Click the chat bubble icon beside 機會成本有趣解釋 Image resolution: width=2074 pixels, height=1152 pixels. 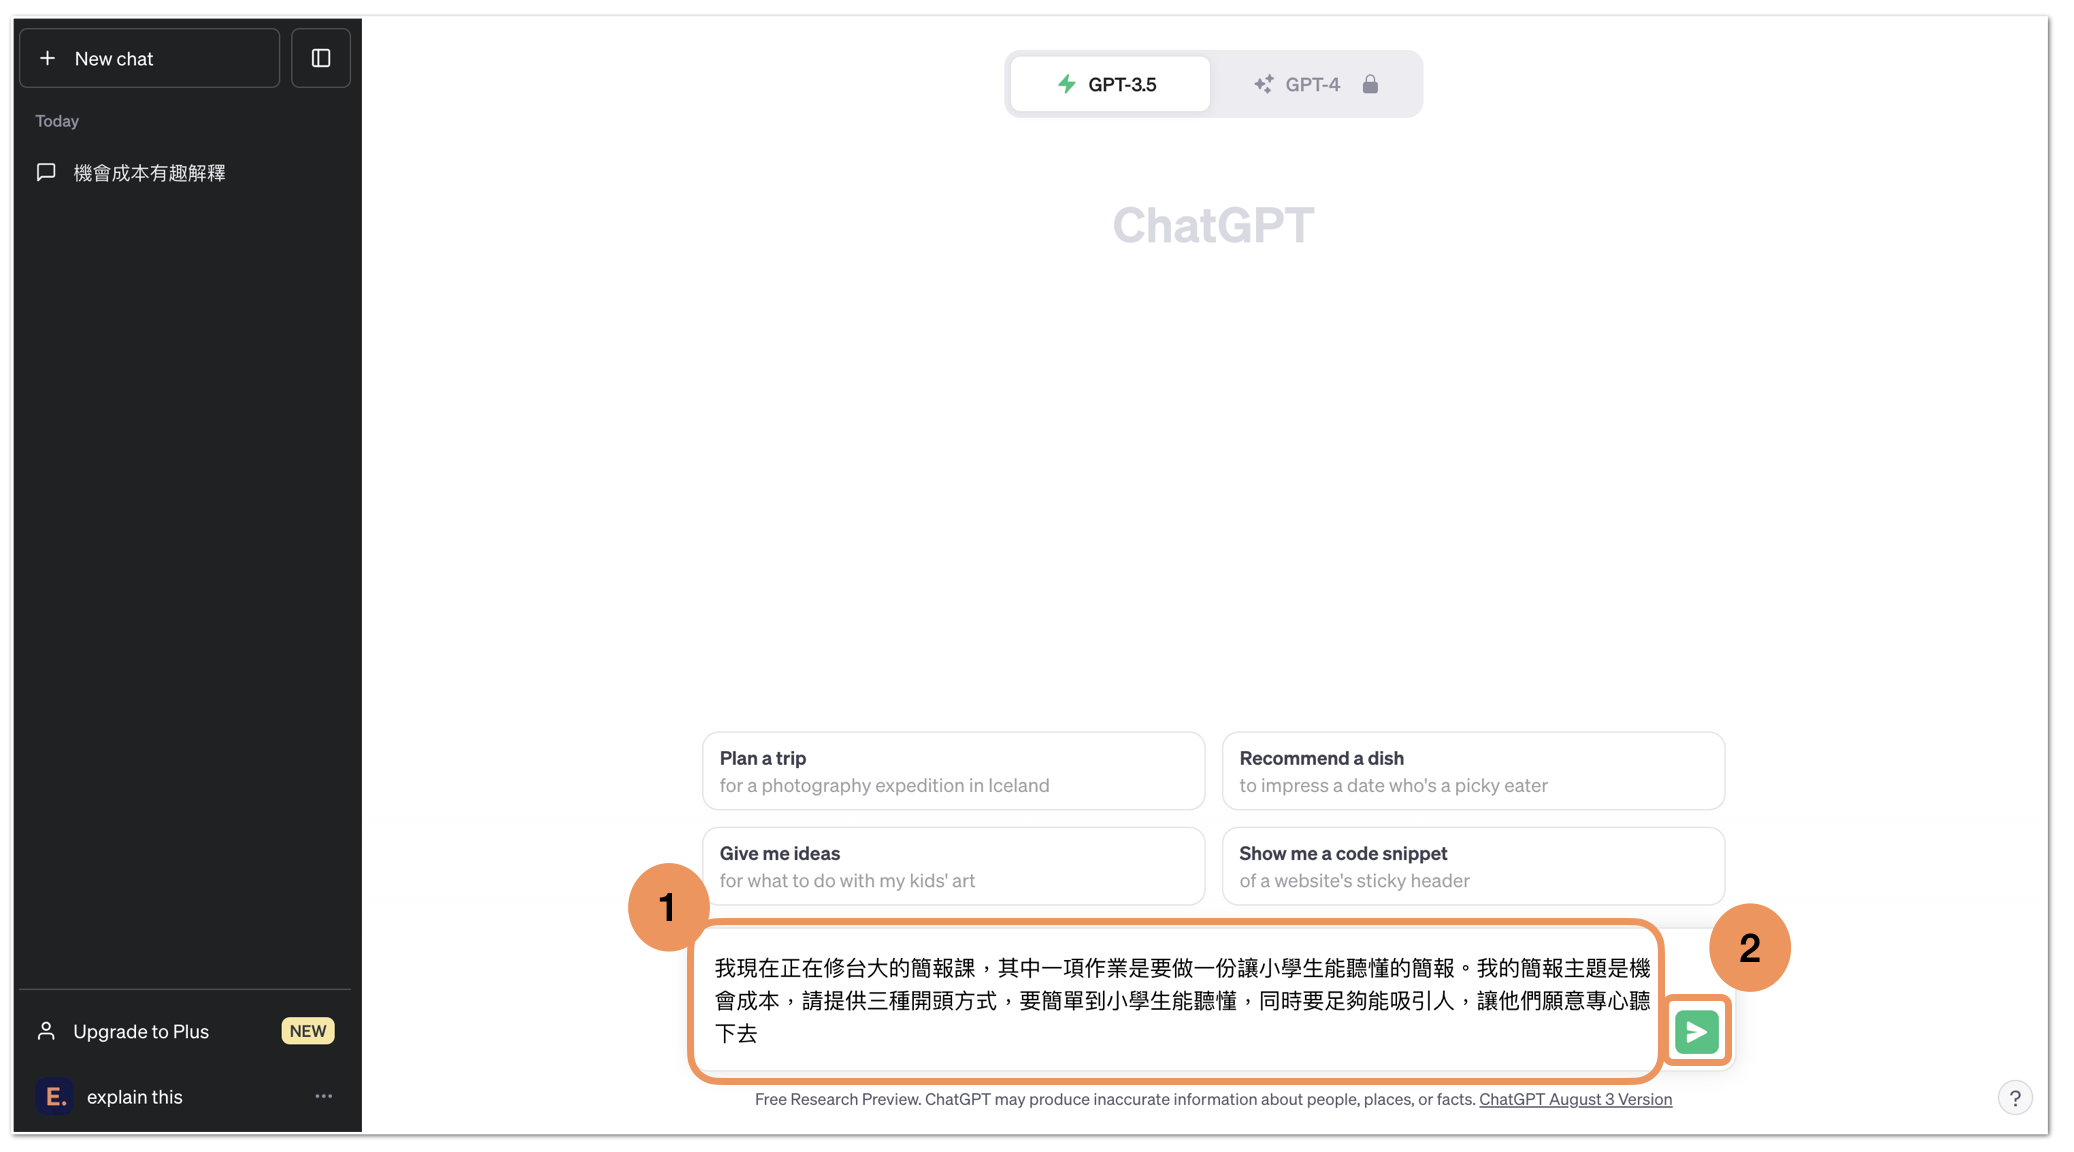tap(45, 172)
